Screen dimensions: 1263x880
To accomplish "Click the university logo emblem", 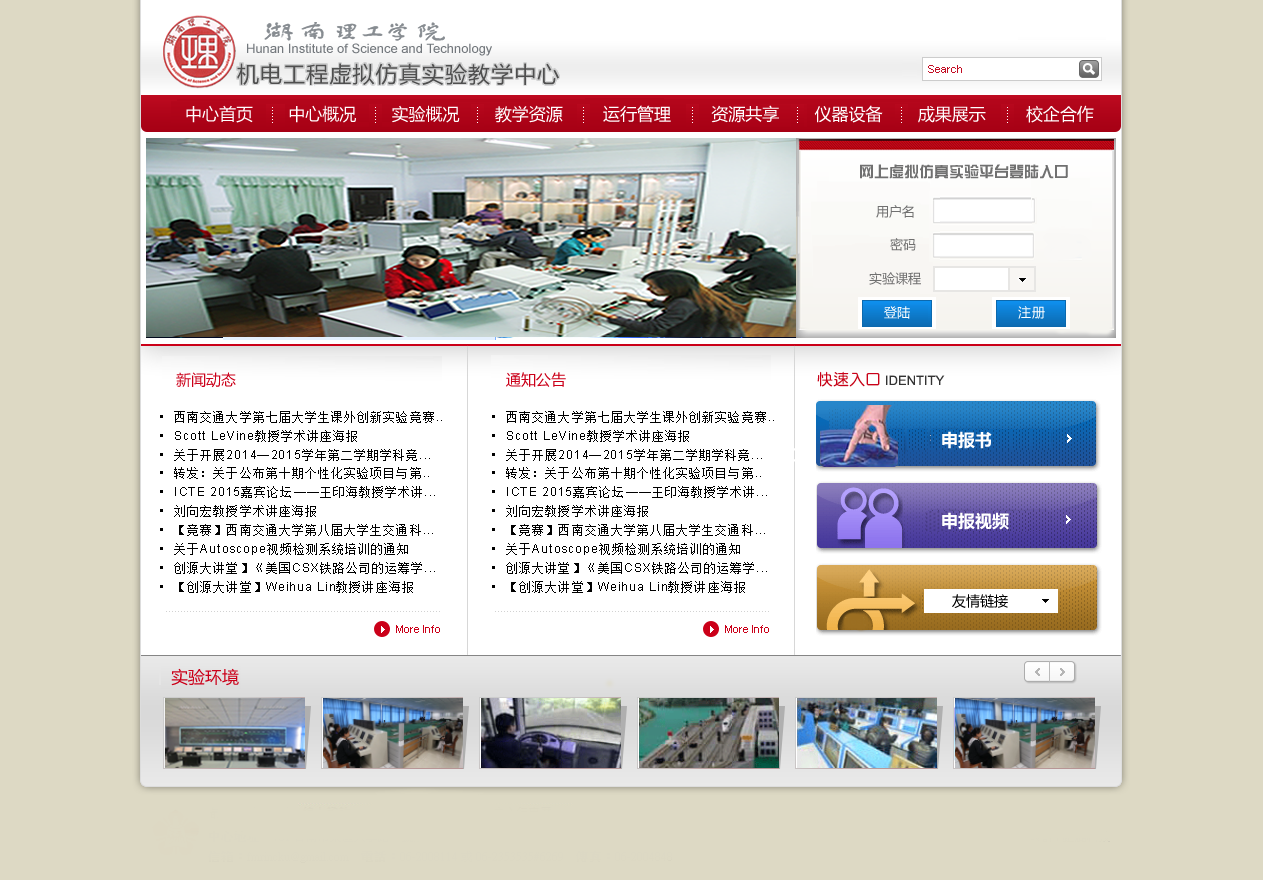I will (199, 52).
